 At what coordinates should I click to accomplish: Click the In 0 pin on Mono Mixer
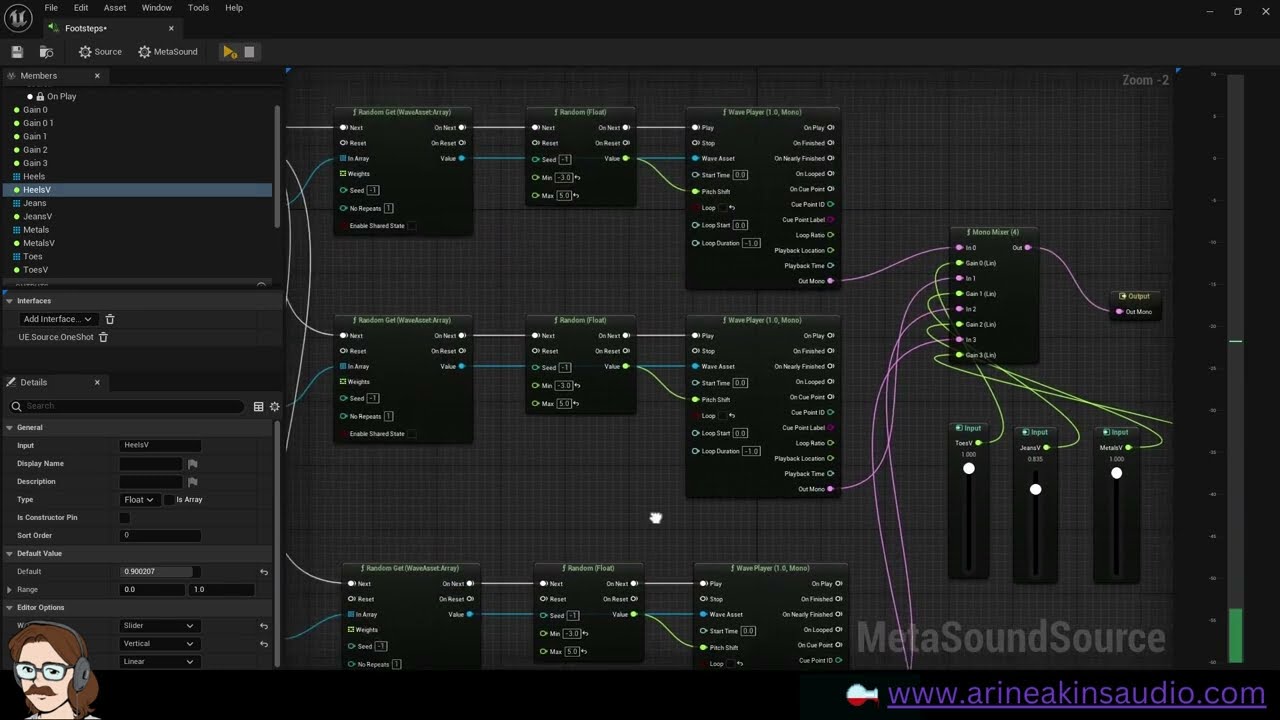click(x=958, y=248)
